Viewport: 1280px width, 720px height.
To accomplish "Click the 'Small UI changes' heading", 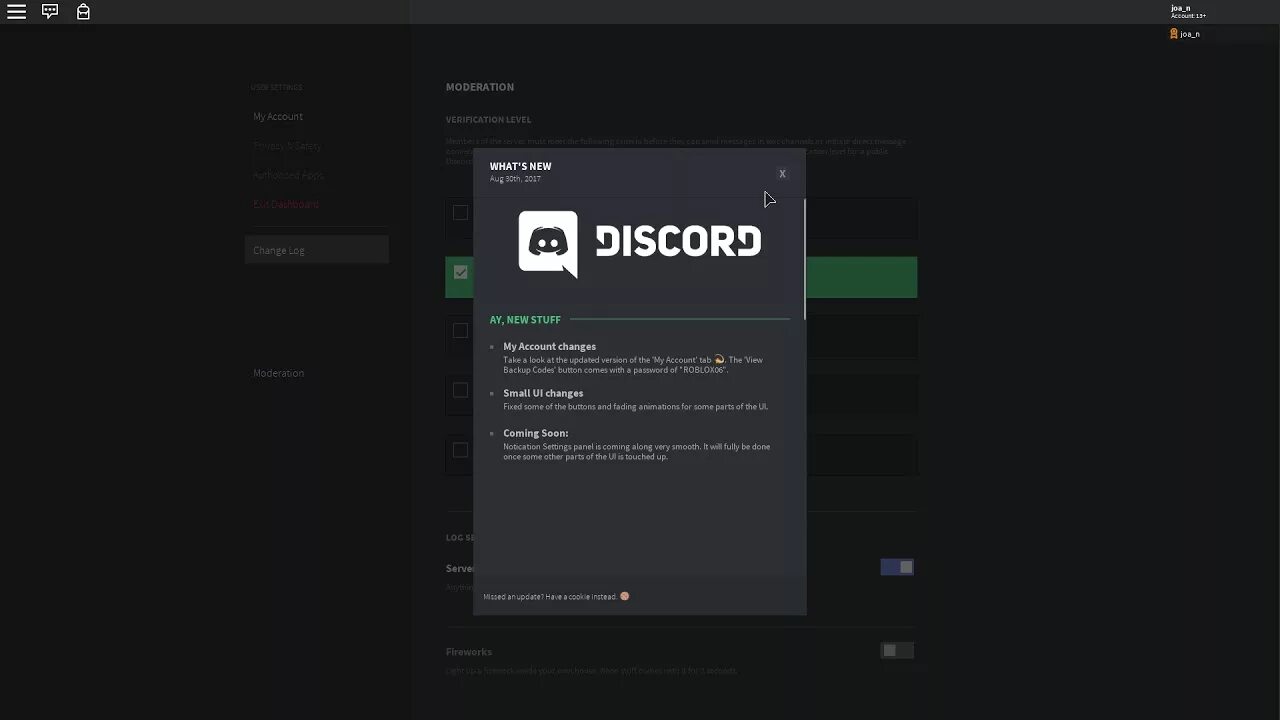I will [x=543, y=393].
